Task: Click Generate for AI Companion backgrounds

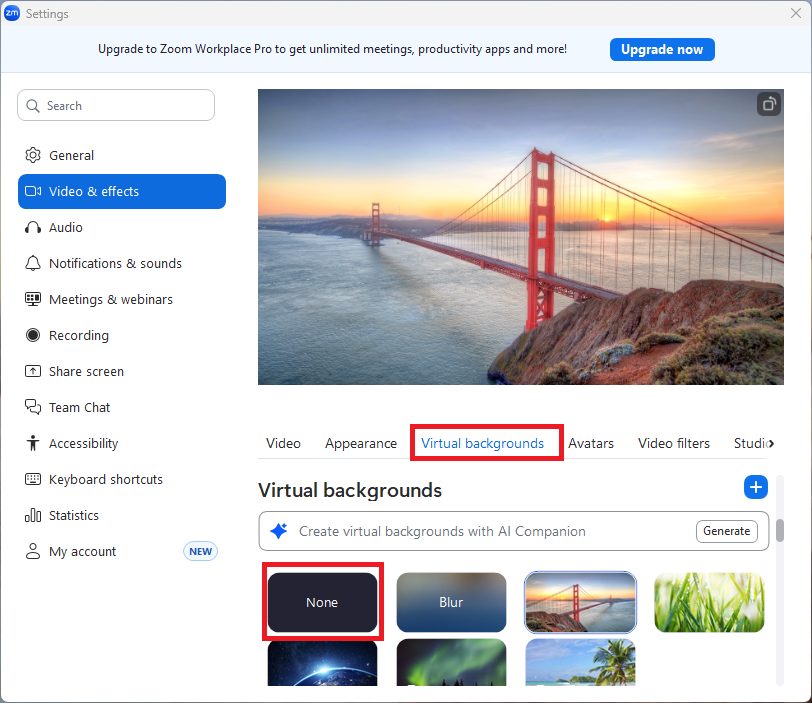Action: point(726,531)
